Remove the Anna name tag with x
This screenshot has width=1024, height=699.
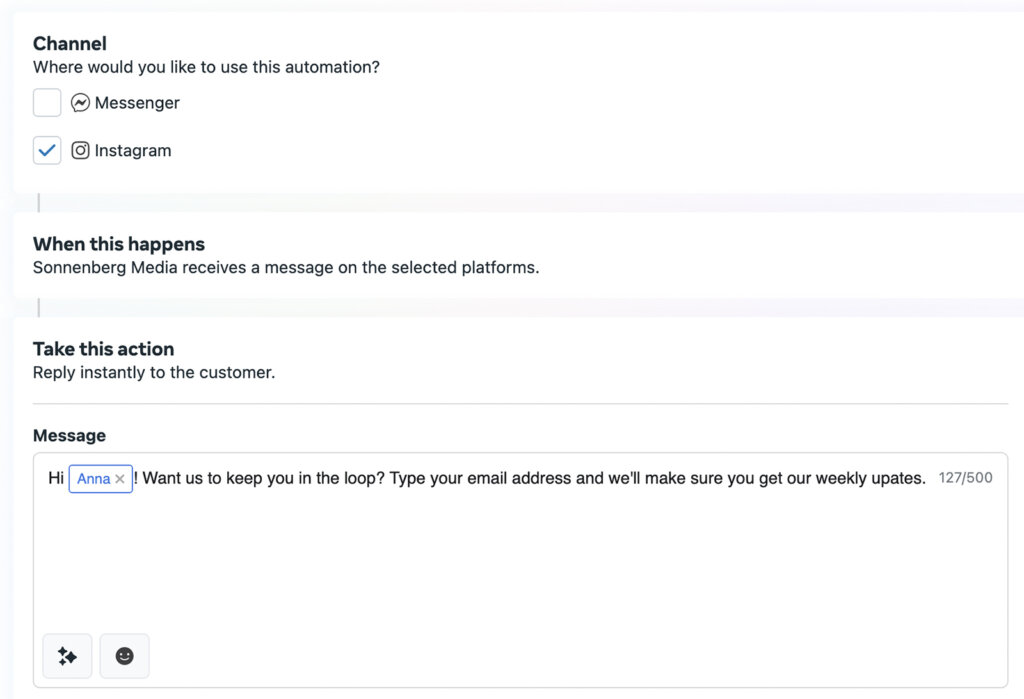(120, 479)
